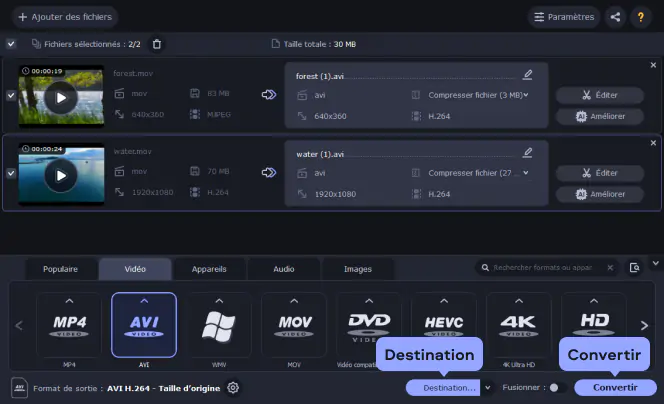The image size is (664, 404).
Task: Click the water (1).avi output name
Action: pos(320,154)
